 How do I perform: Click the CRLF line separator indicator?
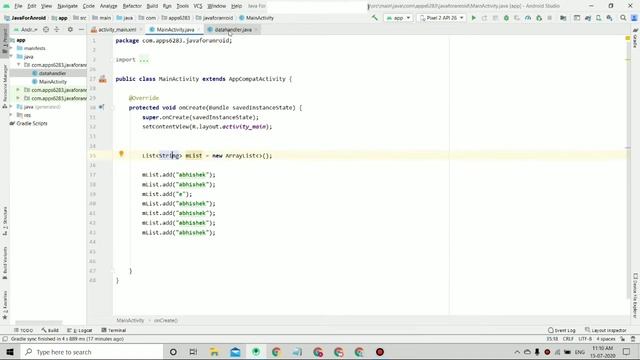pos(568,339)
